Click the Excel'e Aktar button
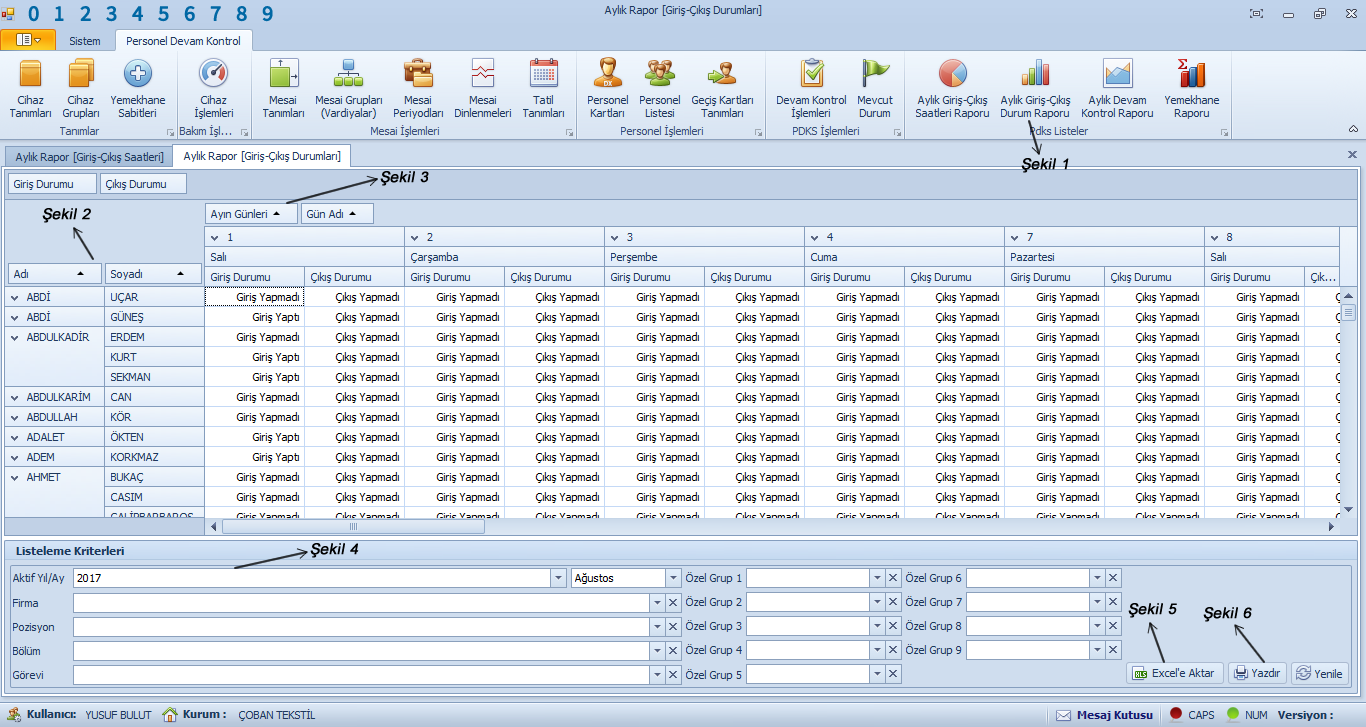 point(1175,673)
